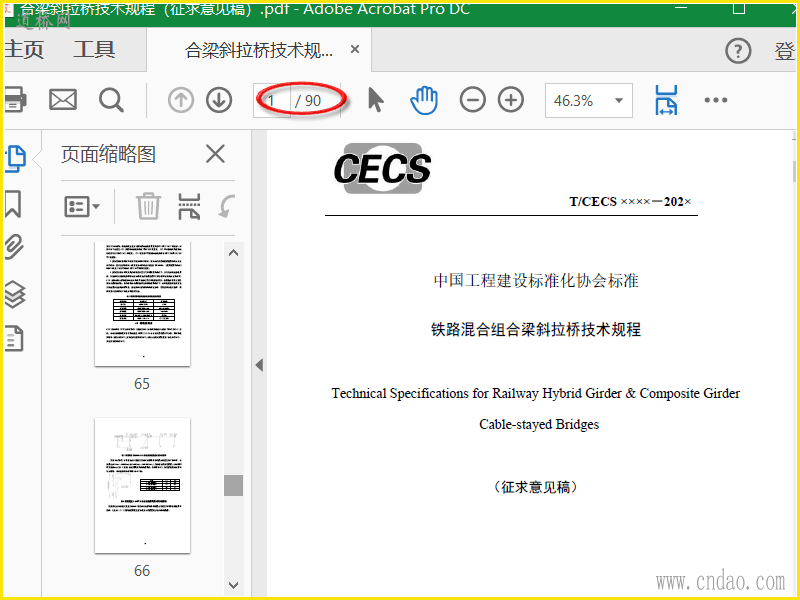
Task: Click the Cable-stayed Bridges text line
Action: [x=539, y=424]
